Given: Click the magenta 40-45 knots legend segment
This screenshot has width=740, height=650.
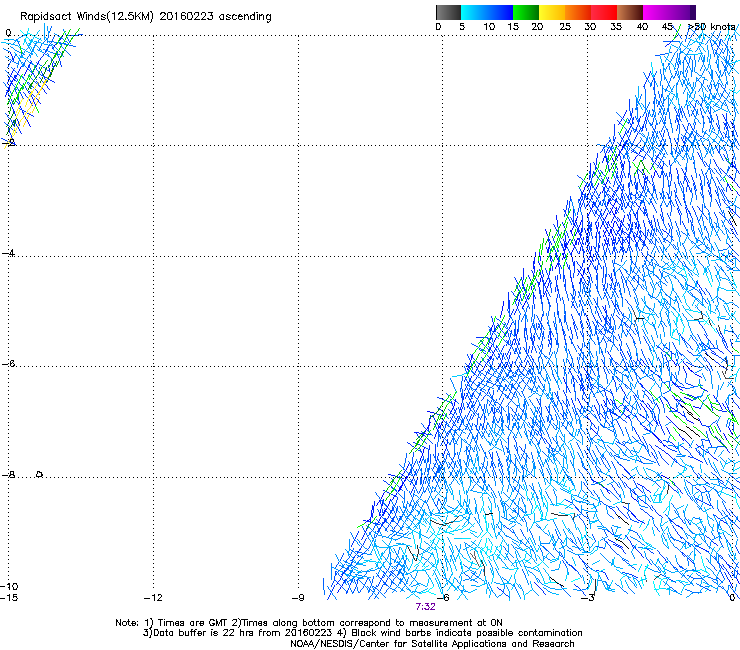Looking at the screenshot, I should click(x=656, y=12).
